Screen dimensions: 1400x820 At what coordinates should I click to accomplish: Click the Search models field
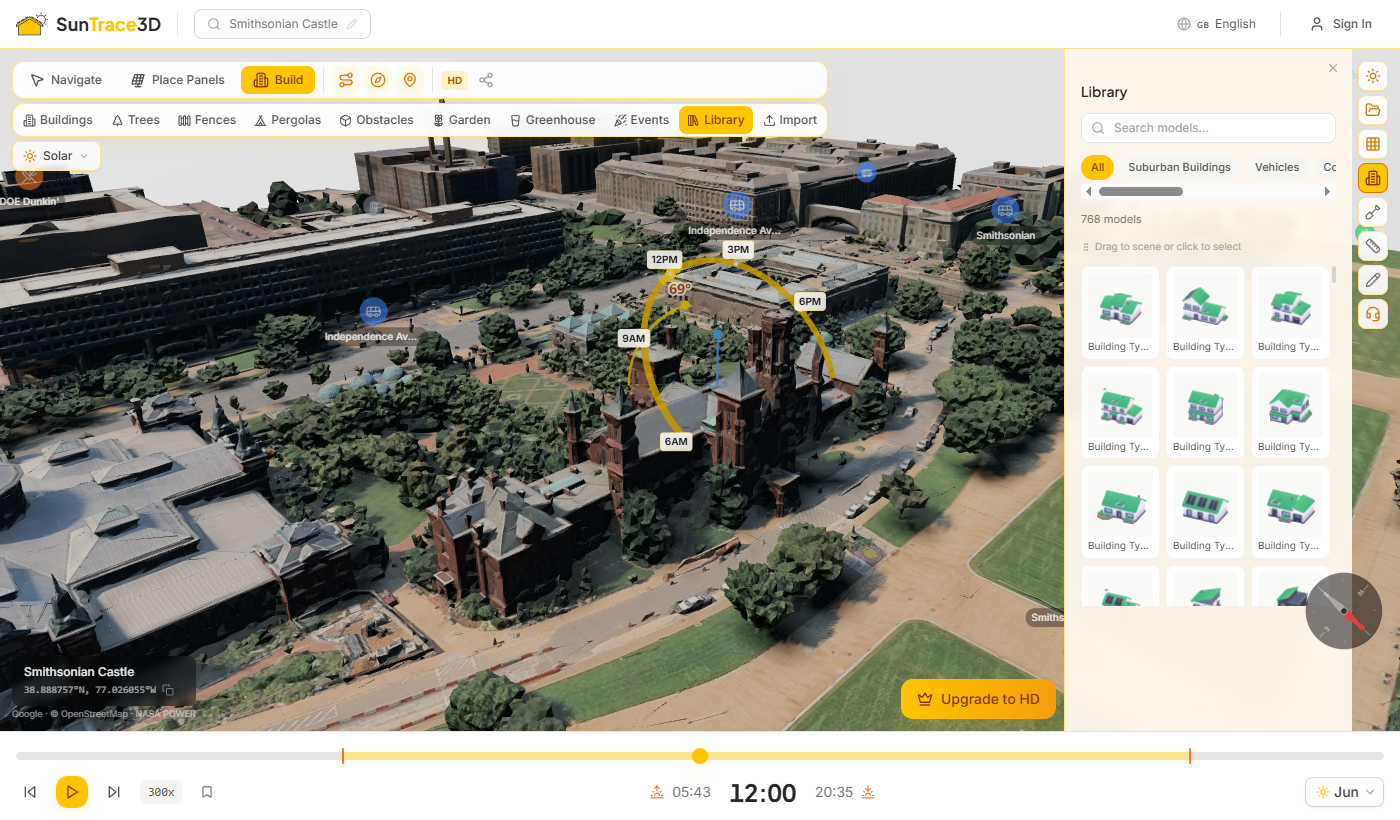1208,128
